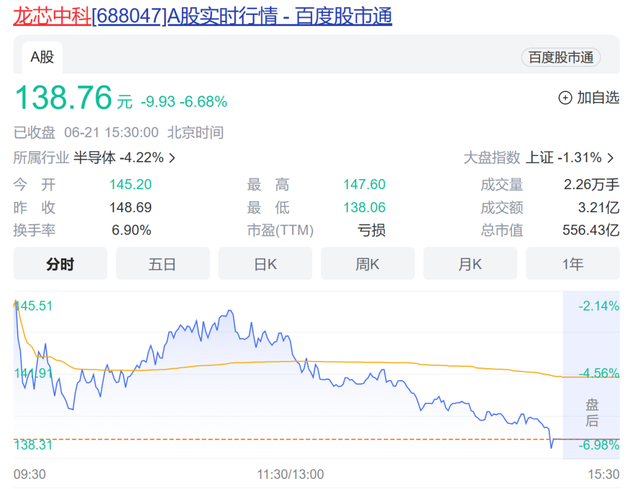Expand the 半导体 industry chevron arrow
The height and width of the screenshot is (489, 640).
172,158
